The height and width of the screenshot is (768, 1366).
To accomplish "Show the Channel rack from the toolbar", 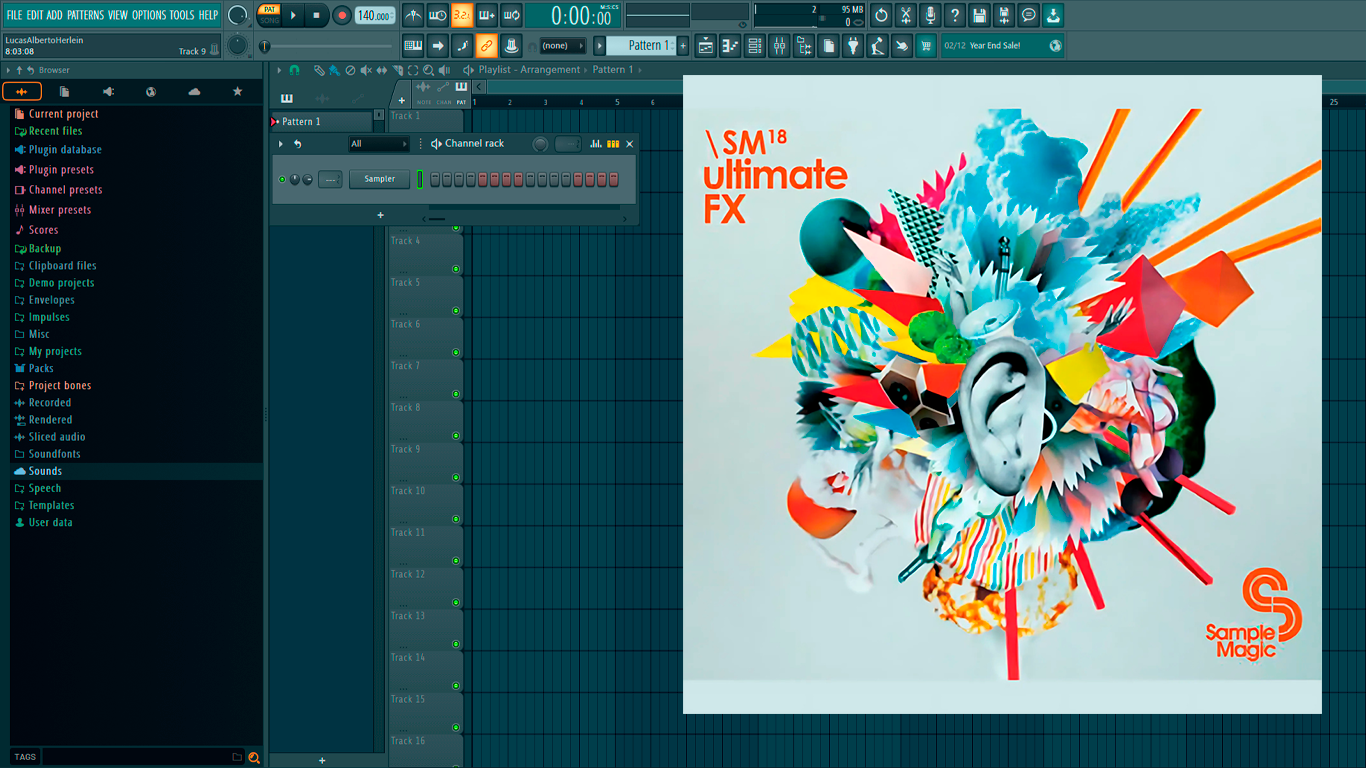I will click(755, 45).
